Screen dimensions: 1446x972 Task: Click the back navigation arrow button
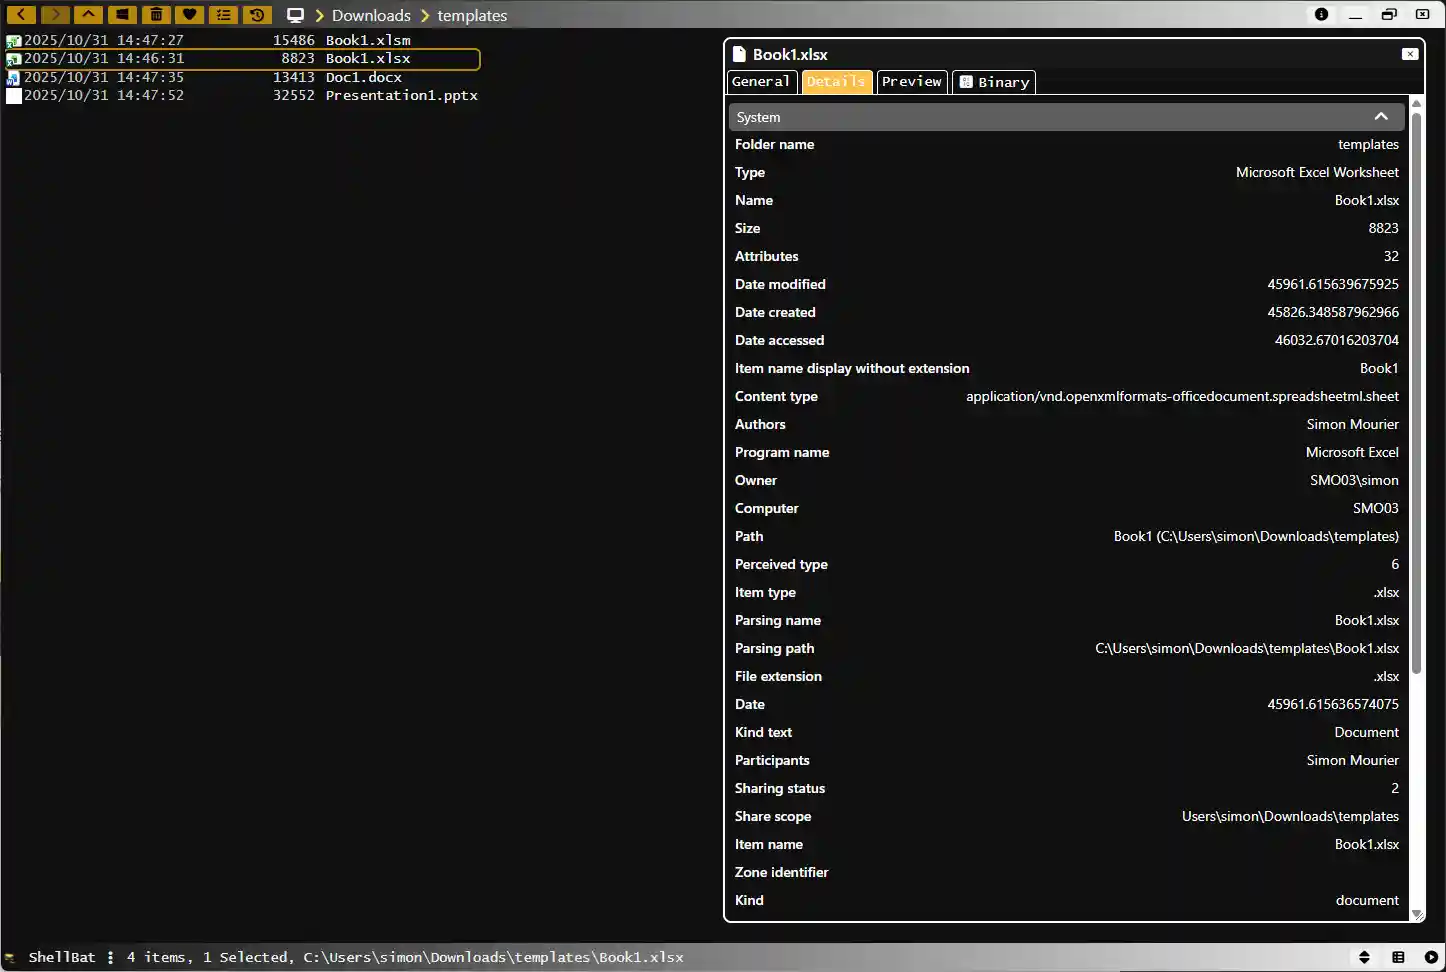21,15
